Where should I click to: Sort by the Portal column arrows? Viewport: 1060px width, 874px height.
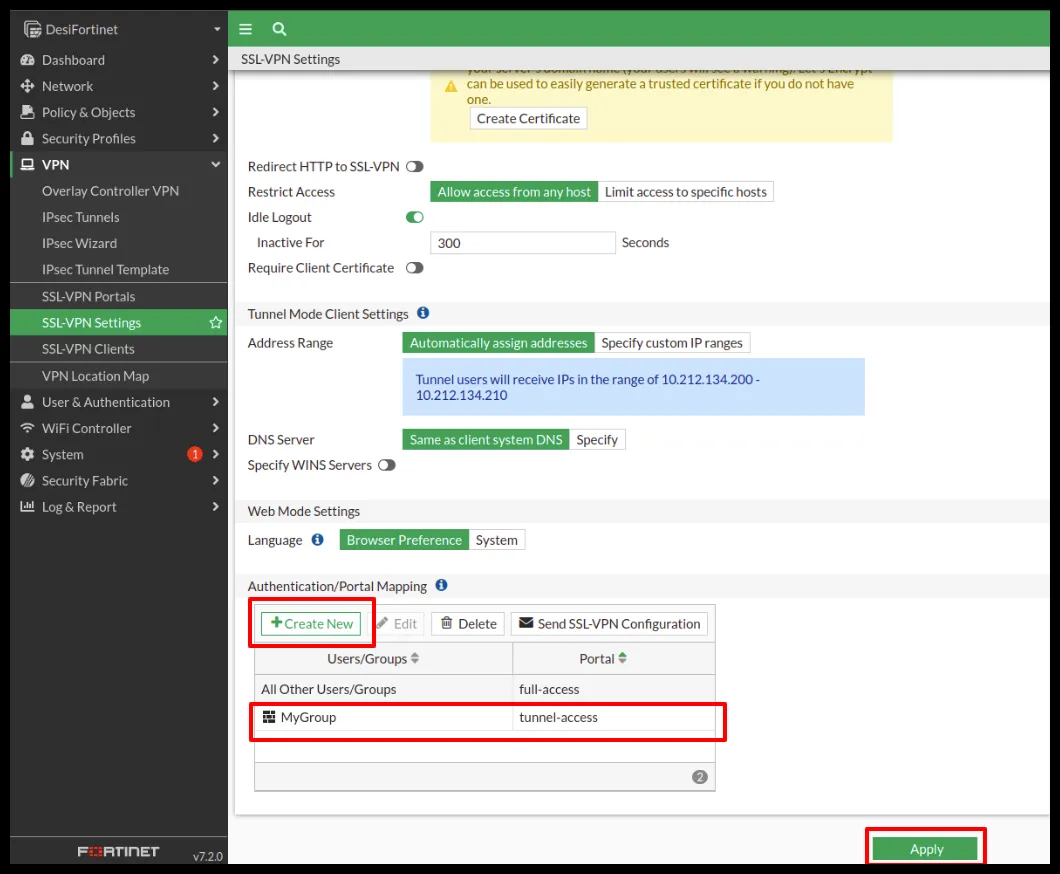point(623,658)
